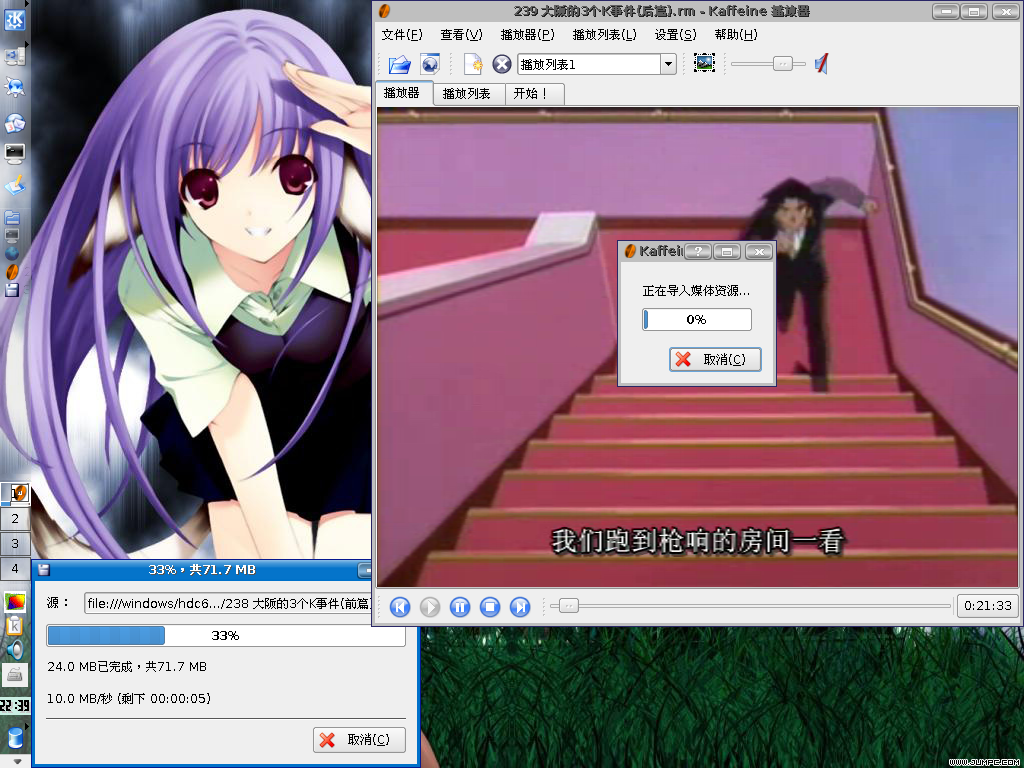Open the 文件(F) menu
The height and width of the screenshot is (768, 1024).
(402, 35)
